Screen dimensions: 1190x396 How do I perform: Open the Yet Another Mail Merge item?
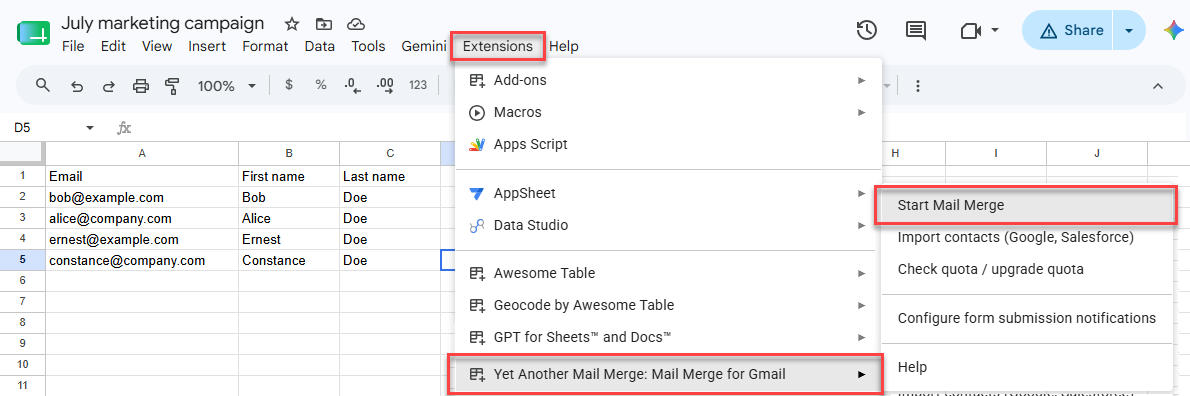pyautogui.click(x=665, y=373)
